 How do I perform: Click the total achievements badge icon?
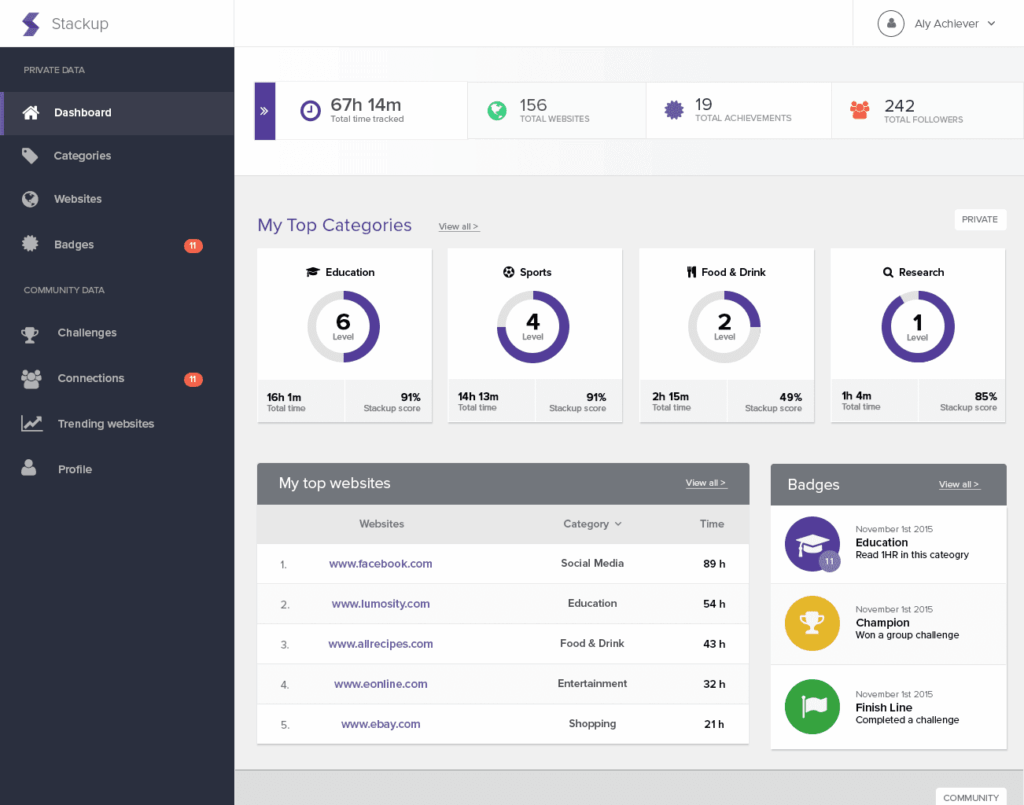(x=675, y=110)
